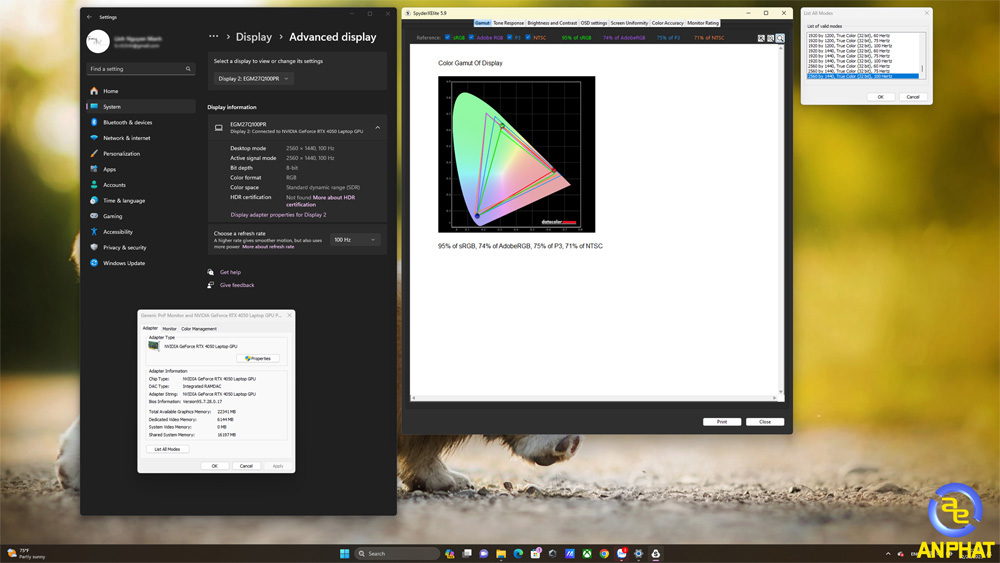Viewport: 1000px width, 563px height.
Task: Click the middle zoom icon in SpyderXElite toolbar
Action: coord(770,38)
